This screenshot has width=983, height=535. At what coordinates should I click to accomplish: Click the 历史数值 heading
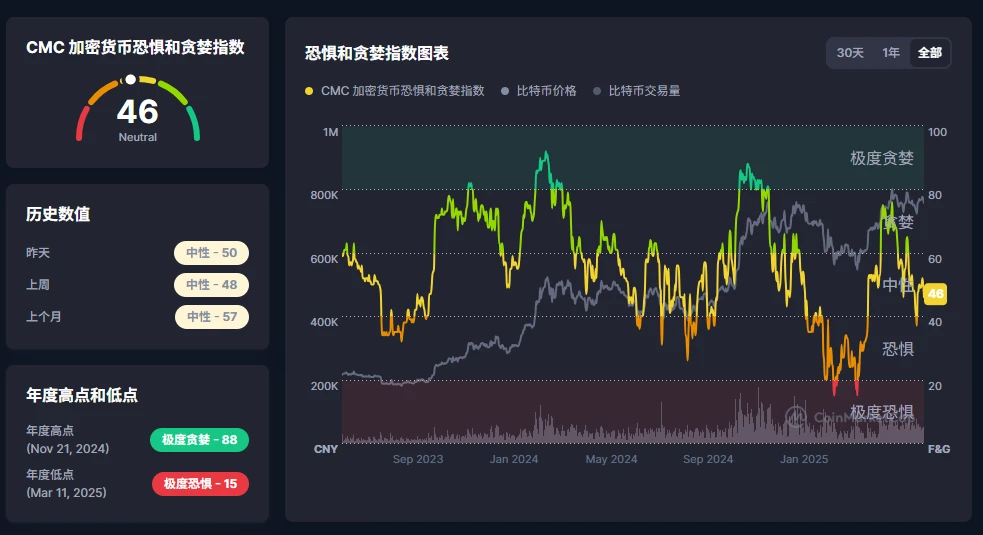tap(58, 214)
